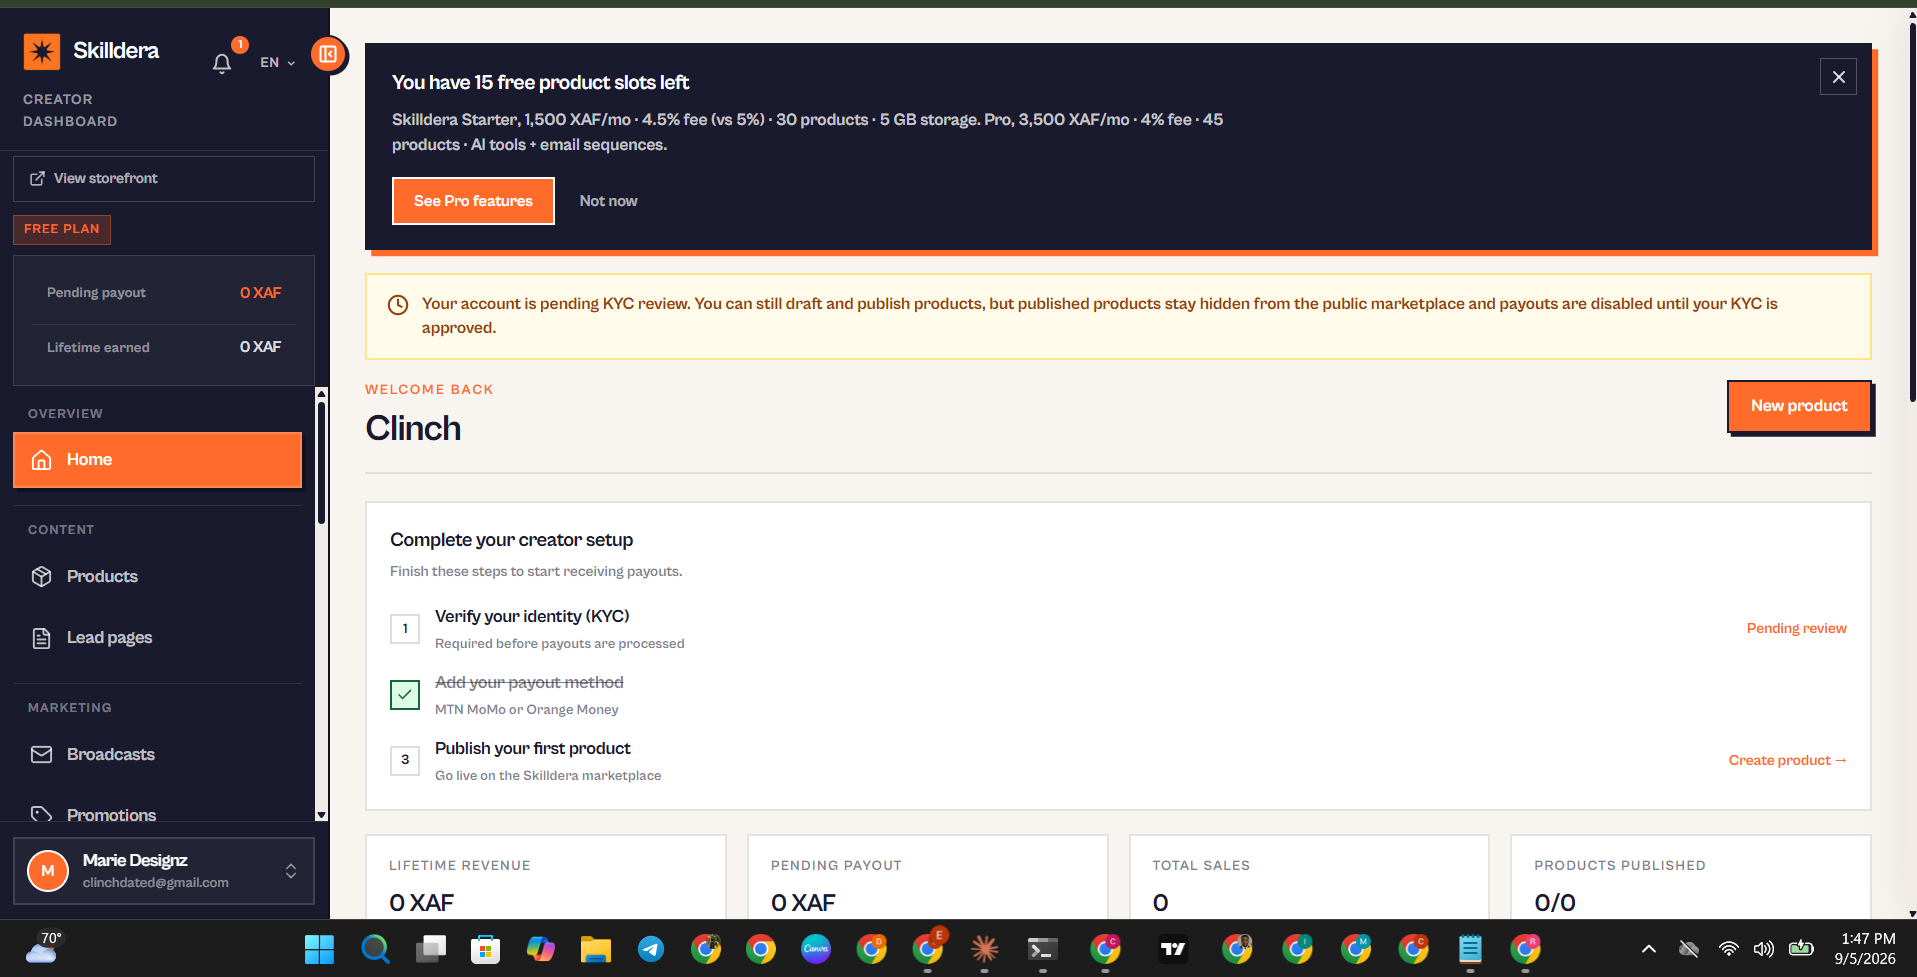Image resolution: width=1917 pixels, height=977 pixels.
Task: Toggle the payout method checked box
Action: [x=405, y=694]
